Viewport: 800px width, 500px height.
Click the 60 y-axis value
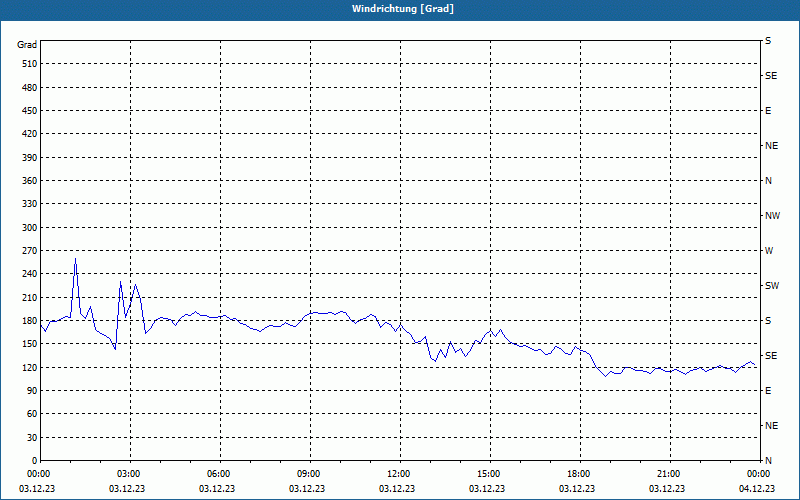point(32,414)
